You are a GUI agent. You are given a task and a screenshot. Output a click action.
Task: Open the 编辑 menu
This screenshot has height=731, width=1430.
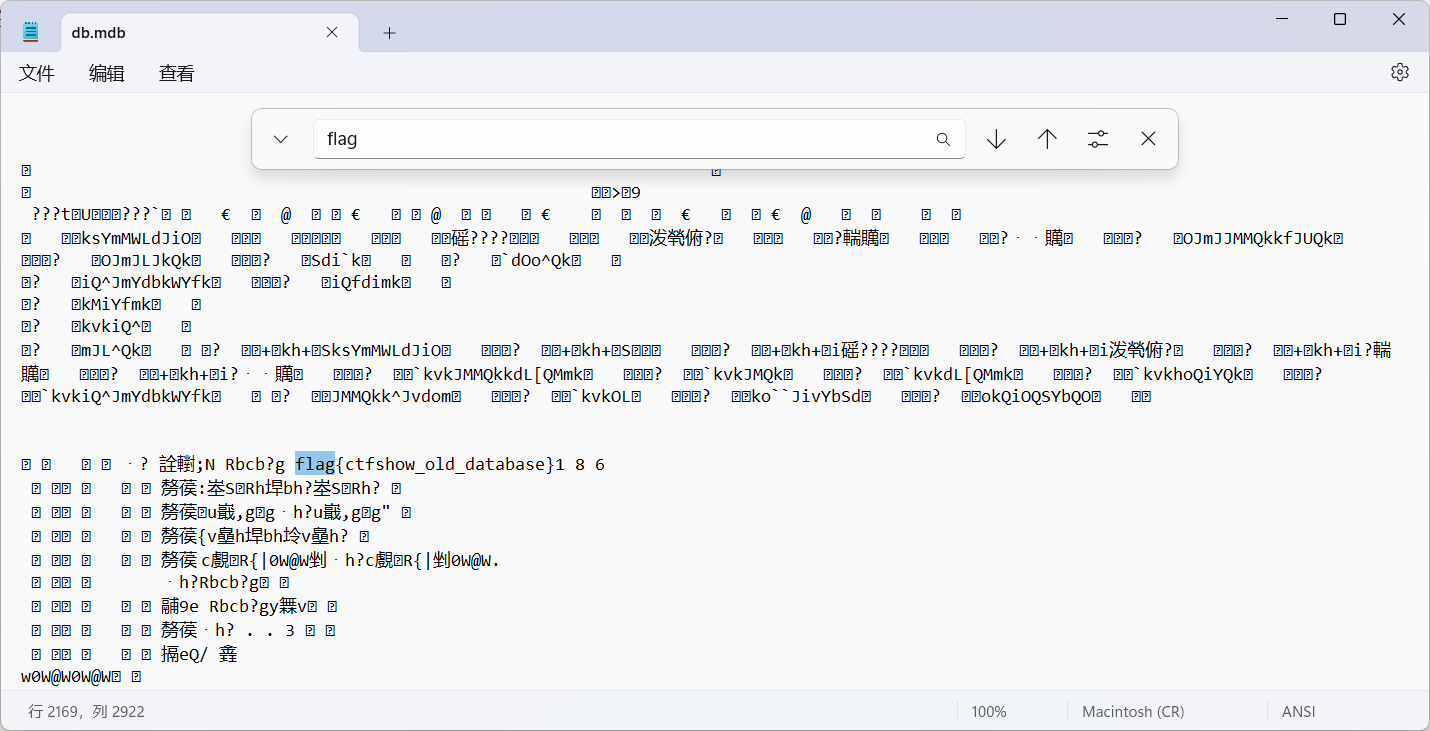(107, 73)
